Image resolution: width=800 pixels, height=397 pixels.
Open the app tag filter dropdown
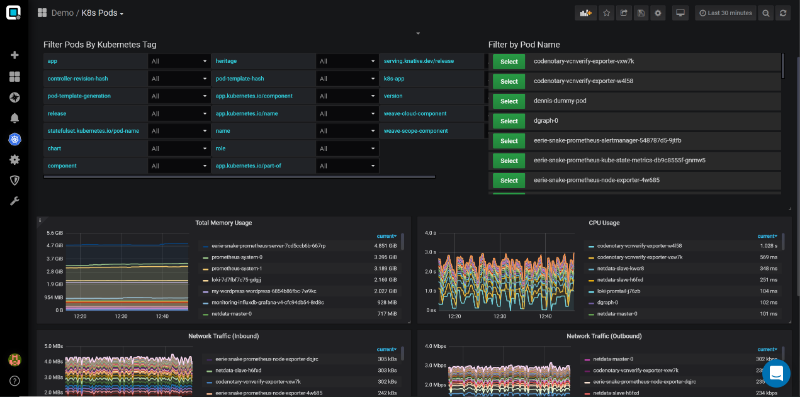pos(180,61)
